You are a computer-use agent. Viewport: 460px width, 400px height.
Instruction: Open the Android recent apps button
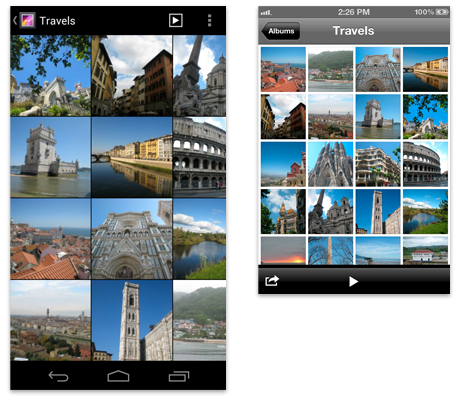tap(179, 376)
